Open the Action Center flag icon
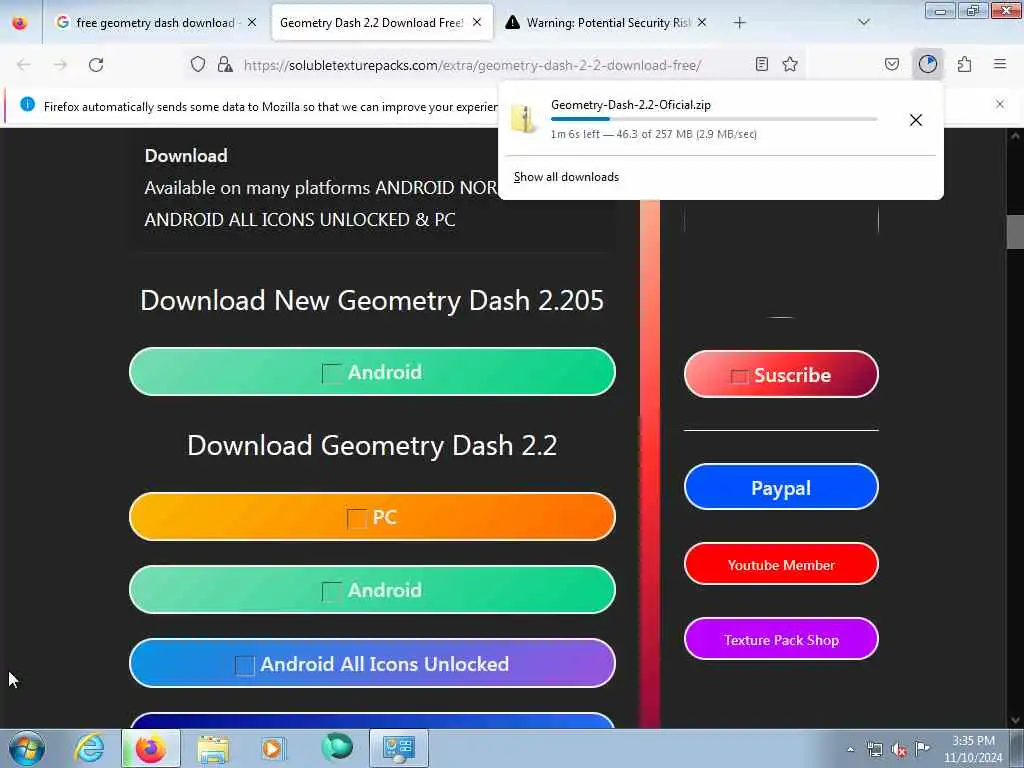This screenshot has width=1024, height=768. (922, 749)
